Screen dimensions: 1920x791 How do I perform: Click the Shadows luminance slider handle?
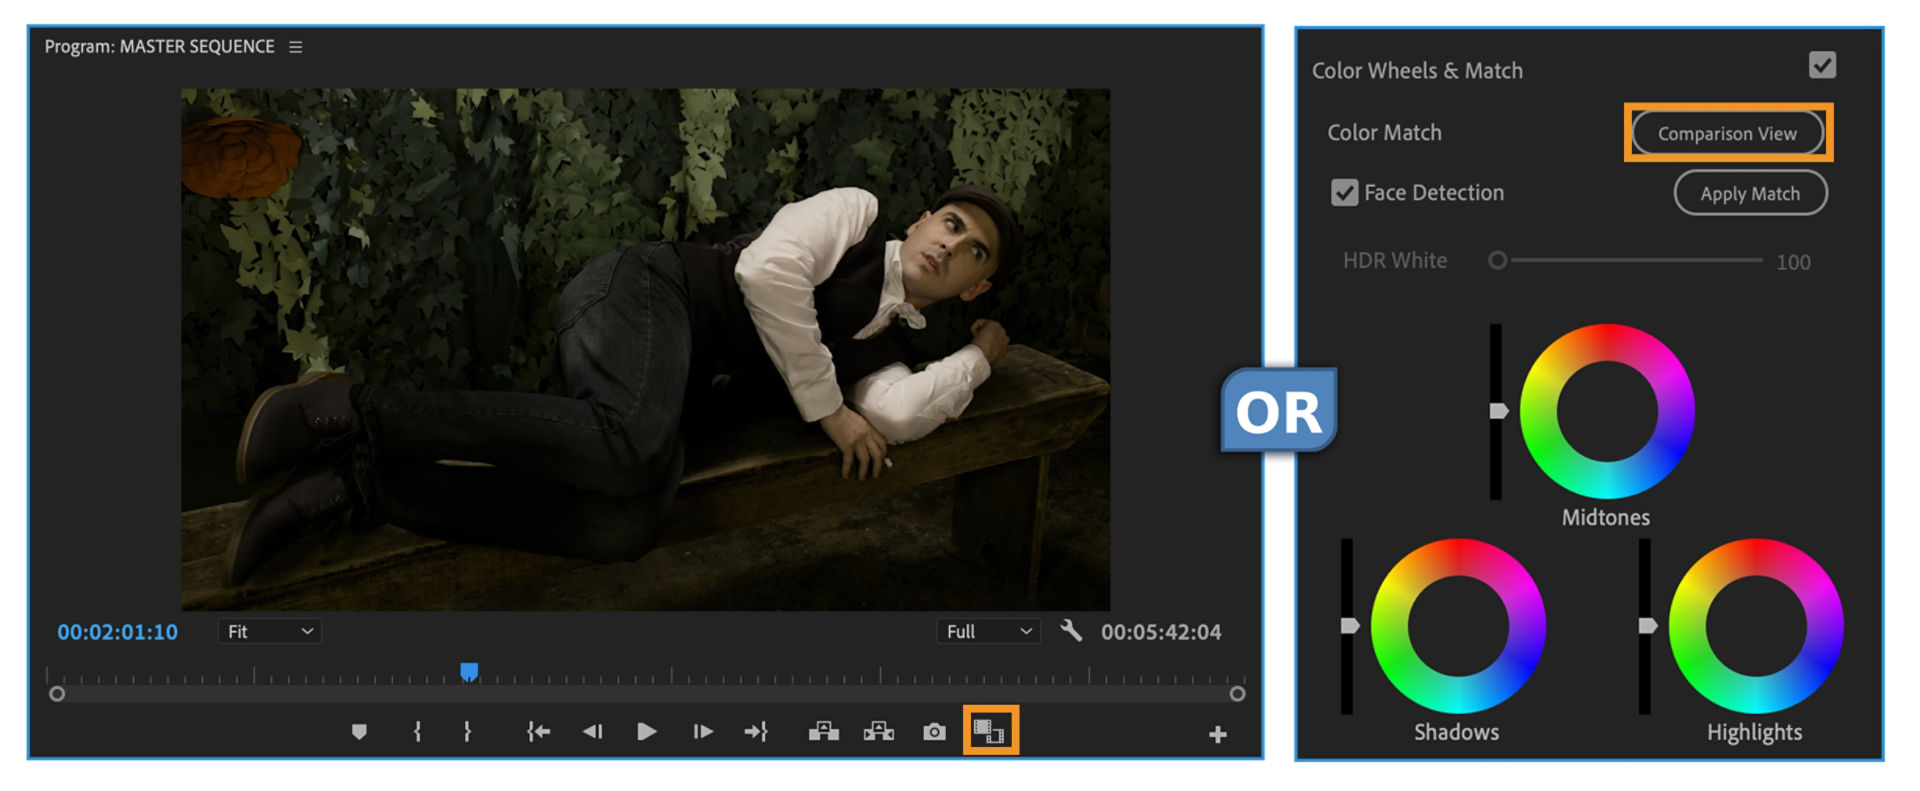click(x=1349, y=626)
